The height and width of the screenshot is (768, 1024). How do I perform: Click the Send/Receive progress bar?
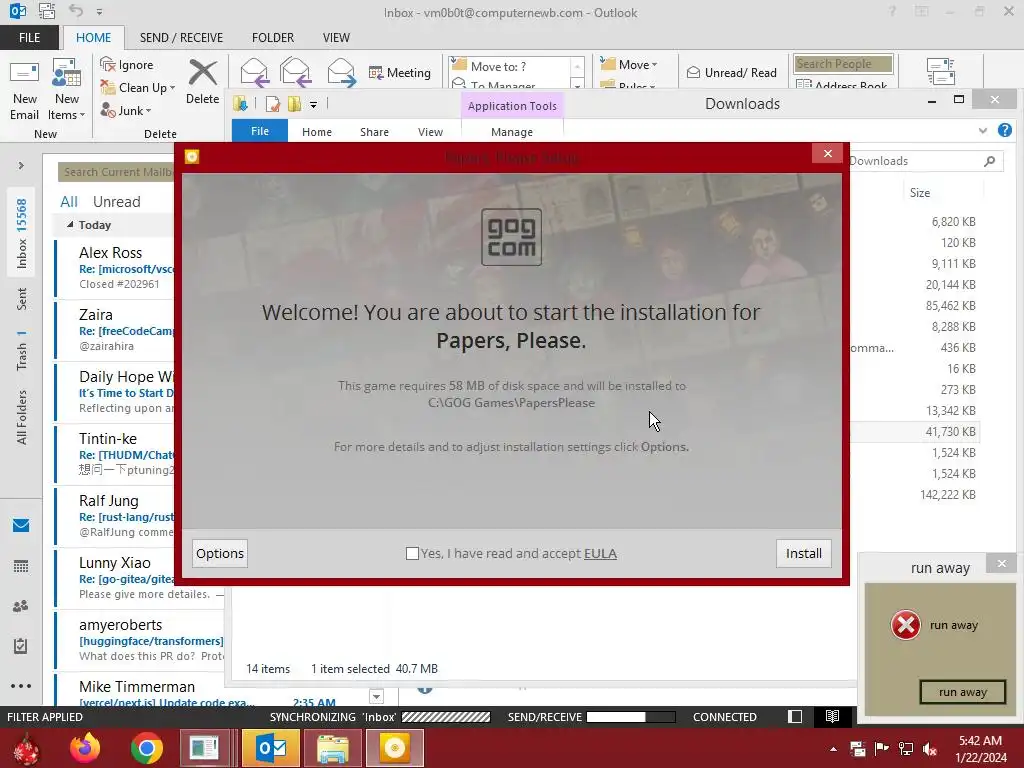(x=631, y=717)
